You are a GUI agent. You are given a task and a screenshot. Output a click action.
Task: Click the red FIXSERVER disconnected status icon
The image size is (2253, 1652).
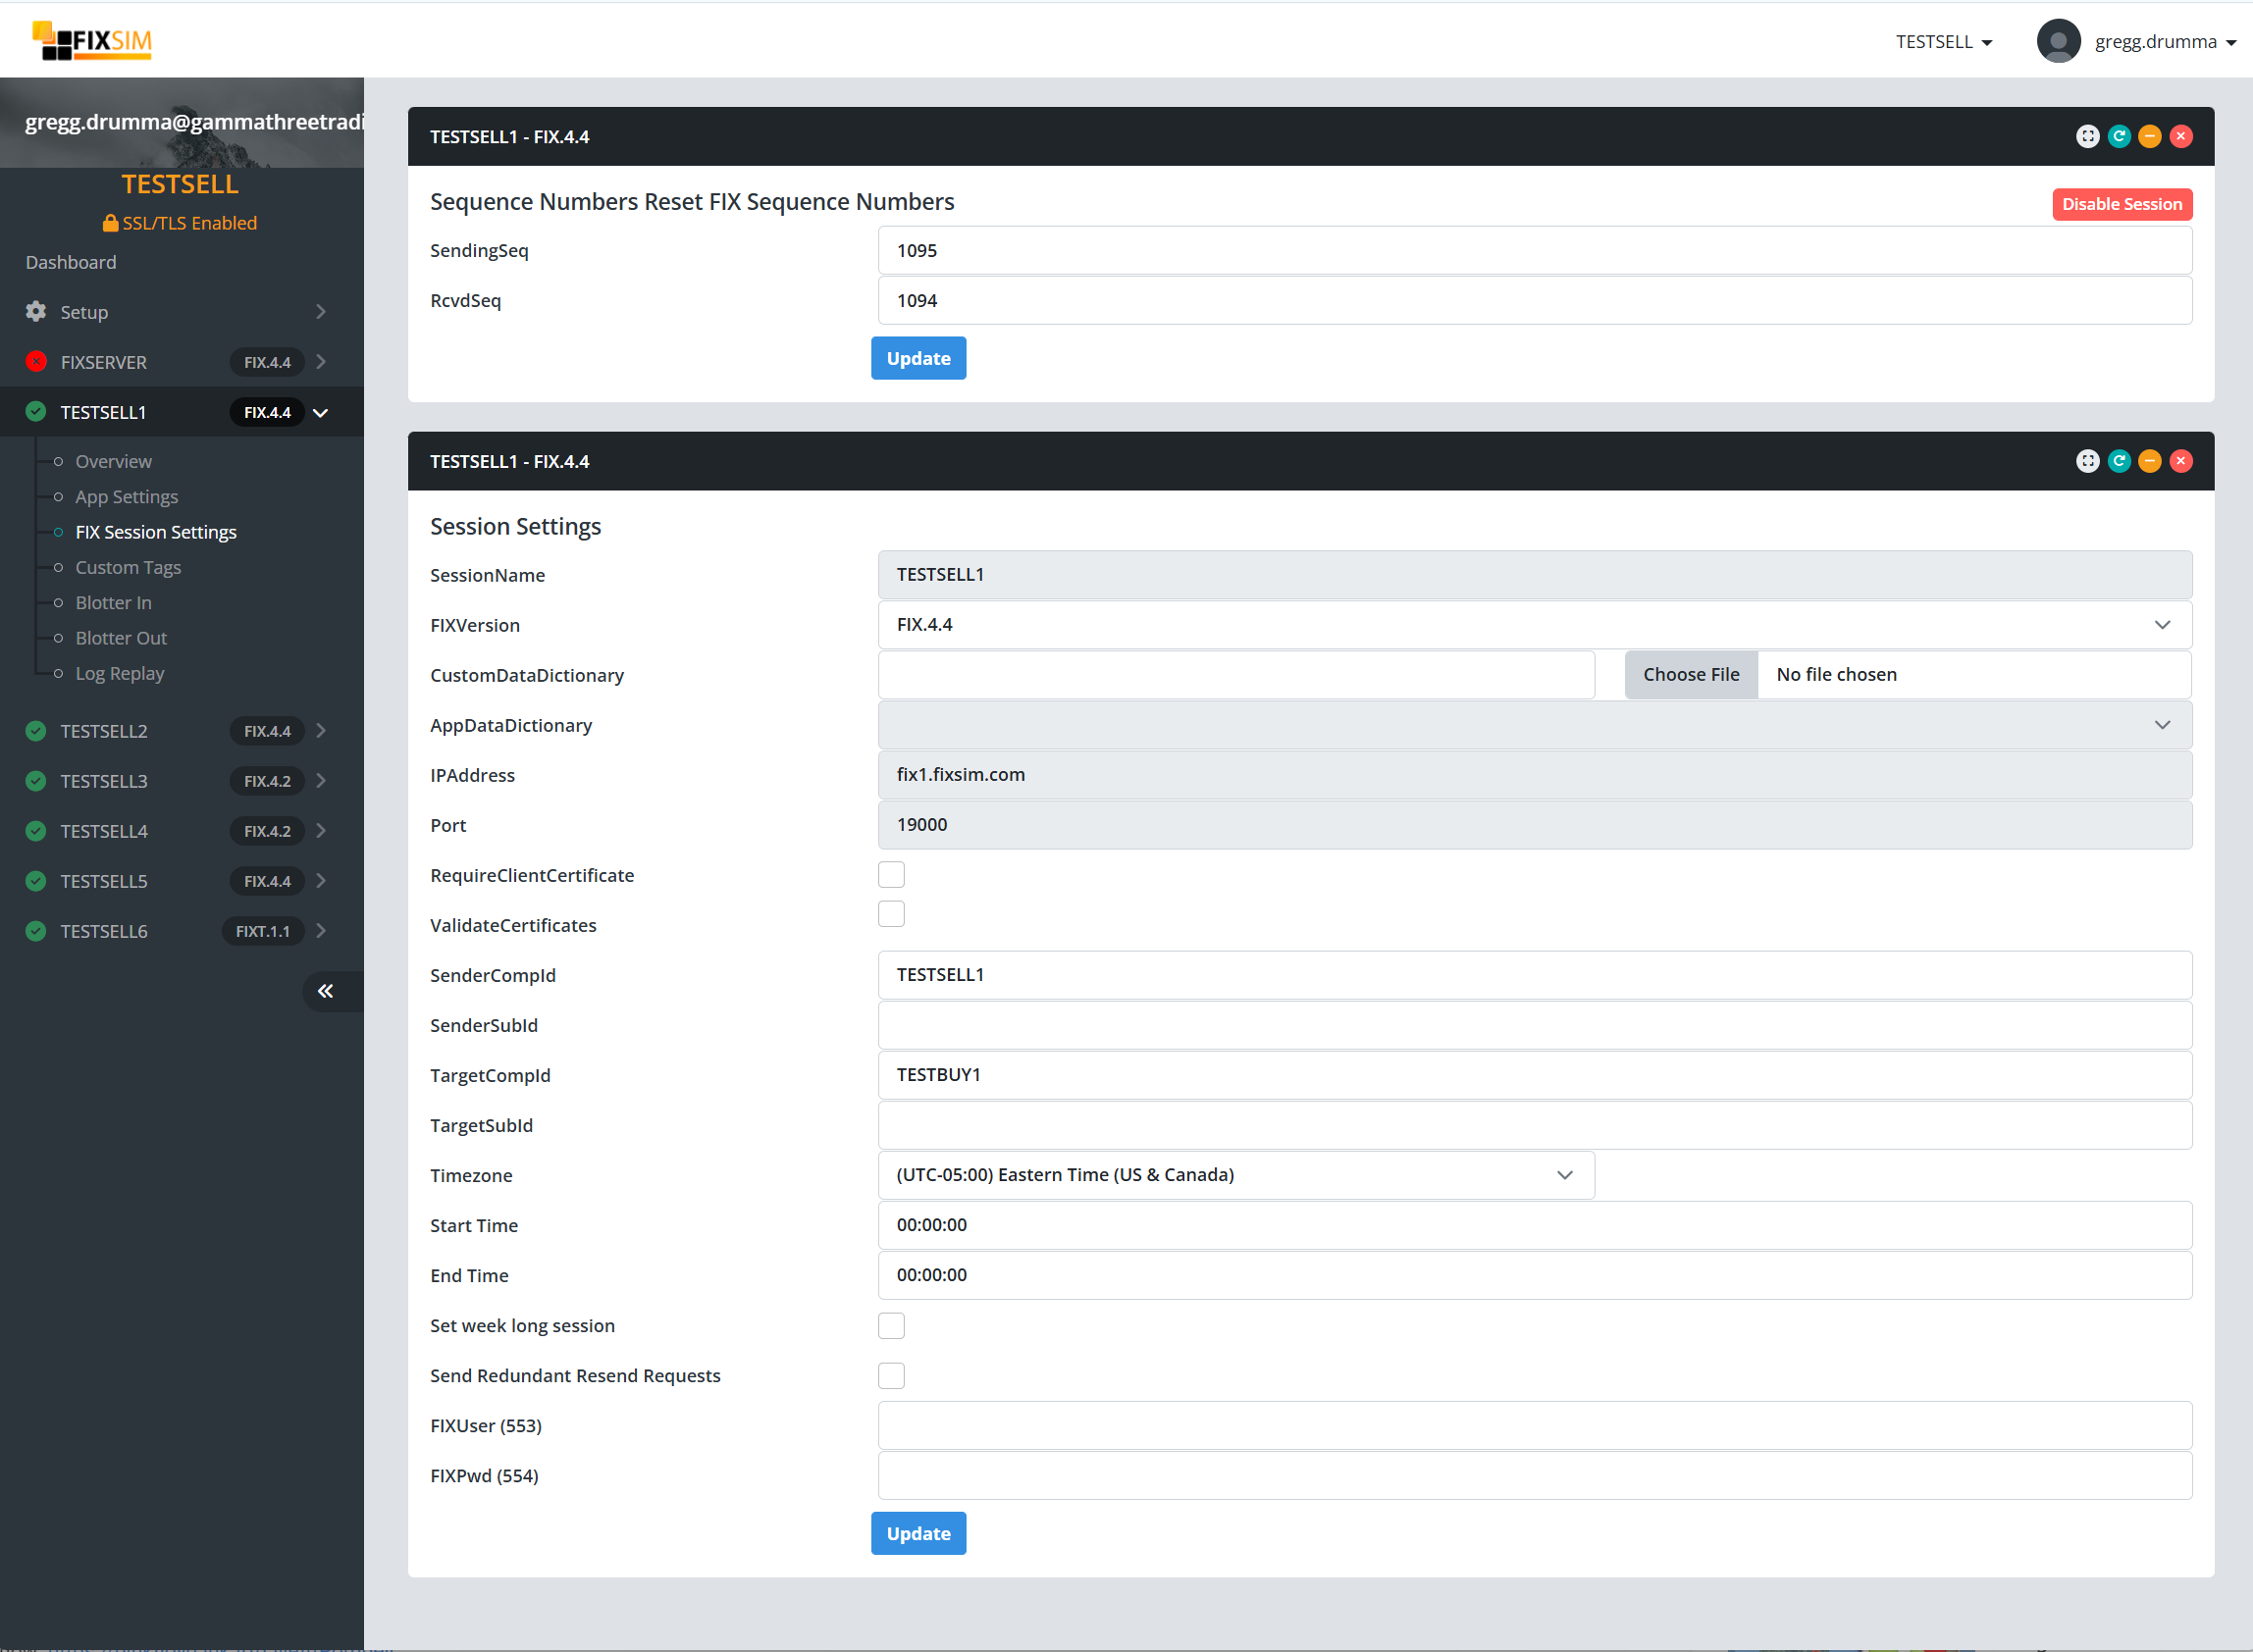[36, 361]
